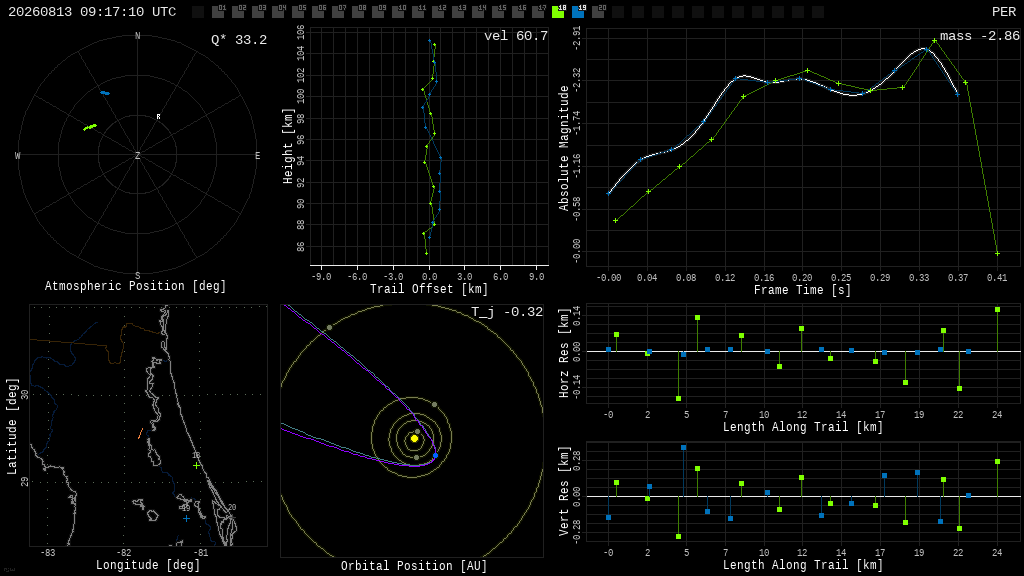Click the station 01 box in top bar
Screen dimensions: 1024x576
tap(218, 12)
